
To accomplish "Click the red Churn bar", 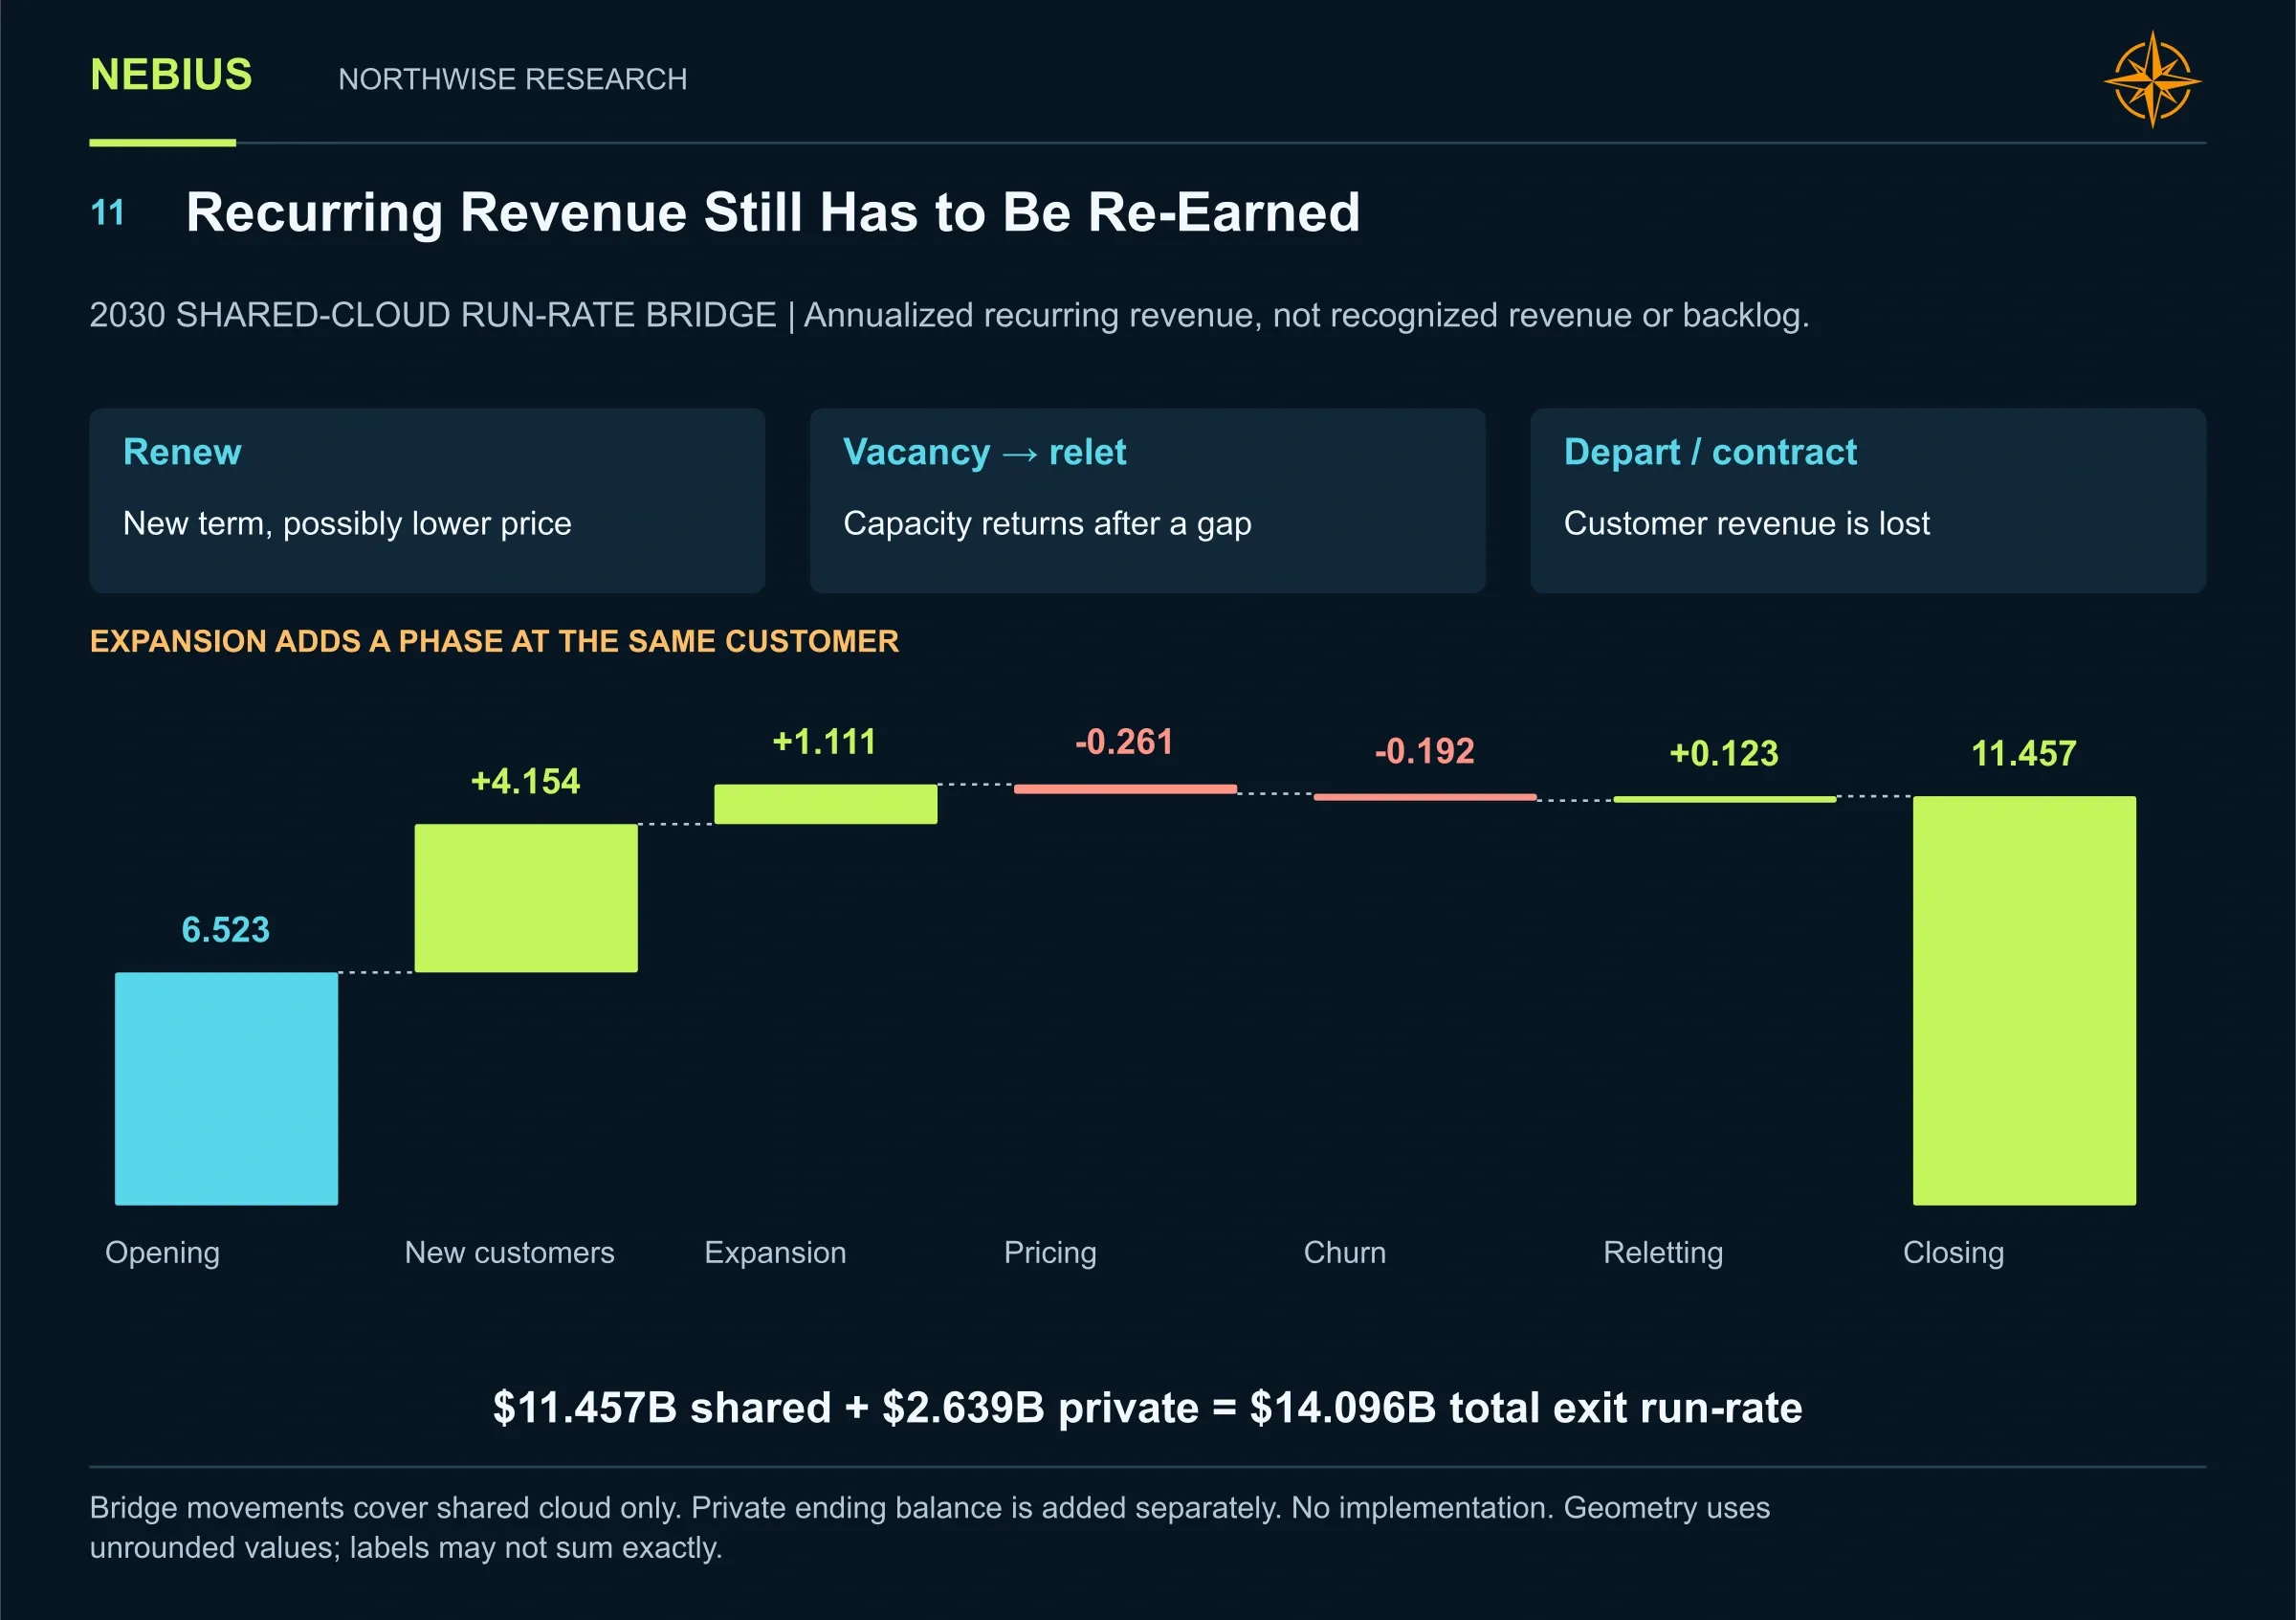I will [x=1425, y=797].
